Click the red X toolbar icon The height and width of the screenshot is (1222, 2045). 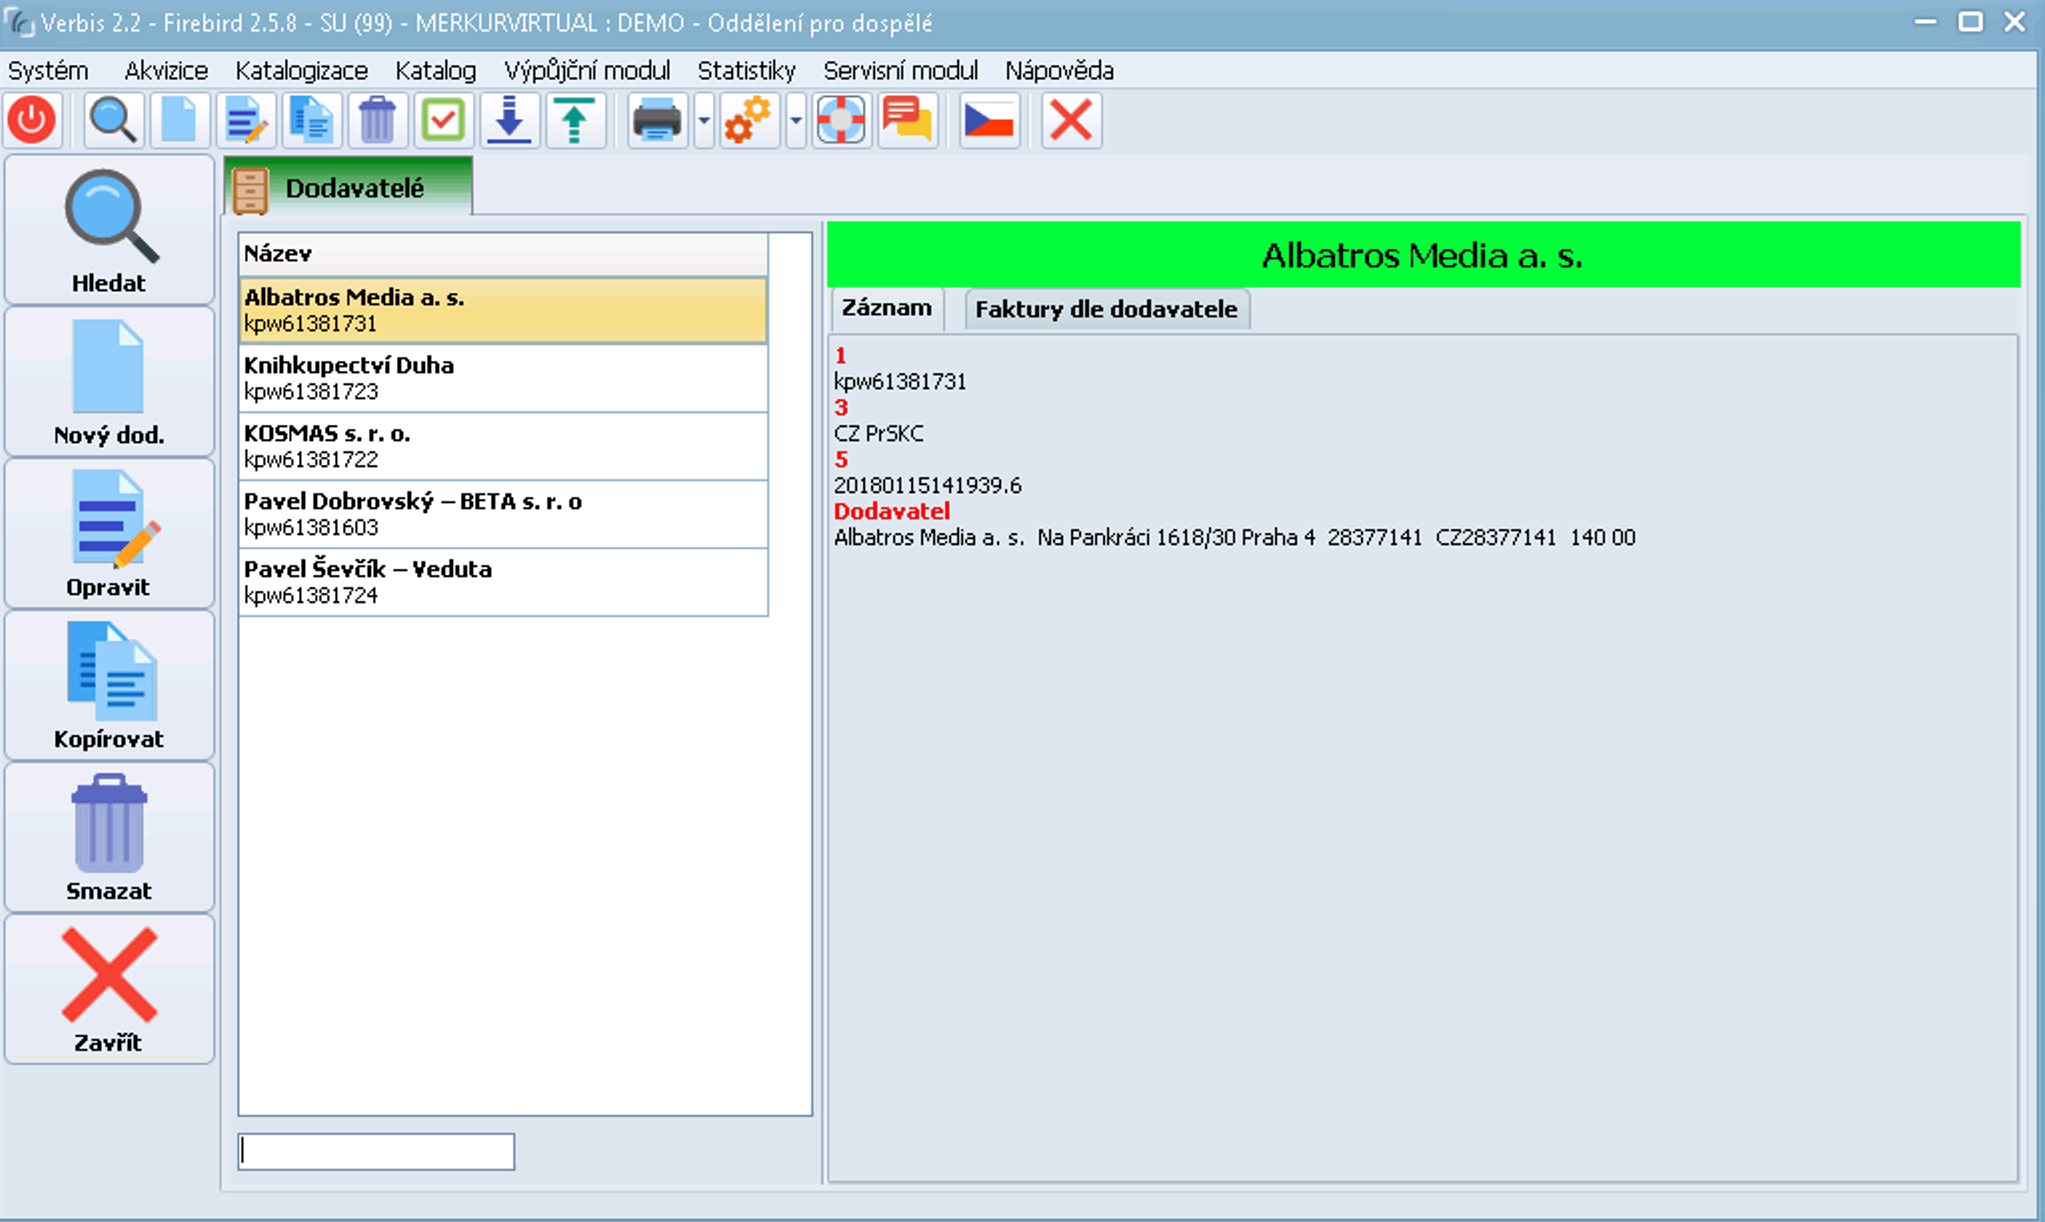1071,120
